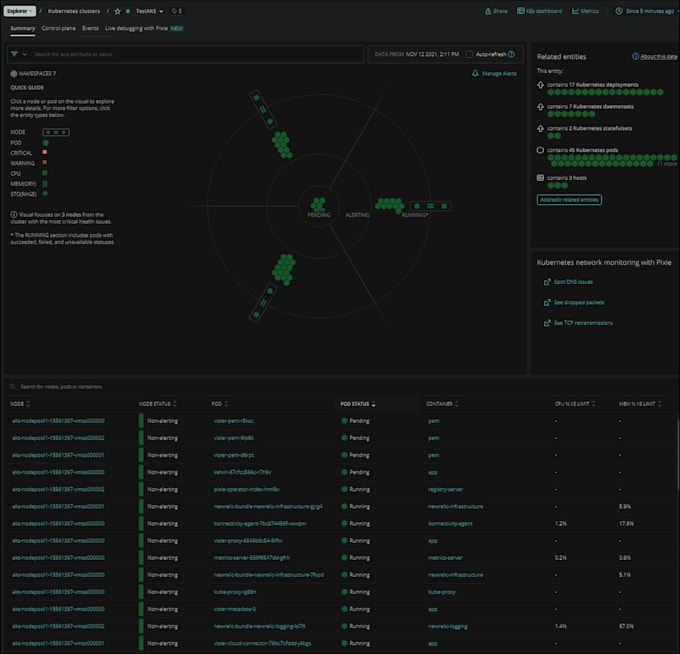Viewport: 680px width, 654px height.
Task: Click the table search magnifier icon
Action: coord(13,386)
